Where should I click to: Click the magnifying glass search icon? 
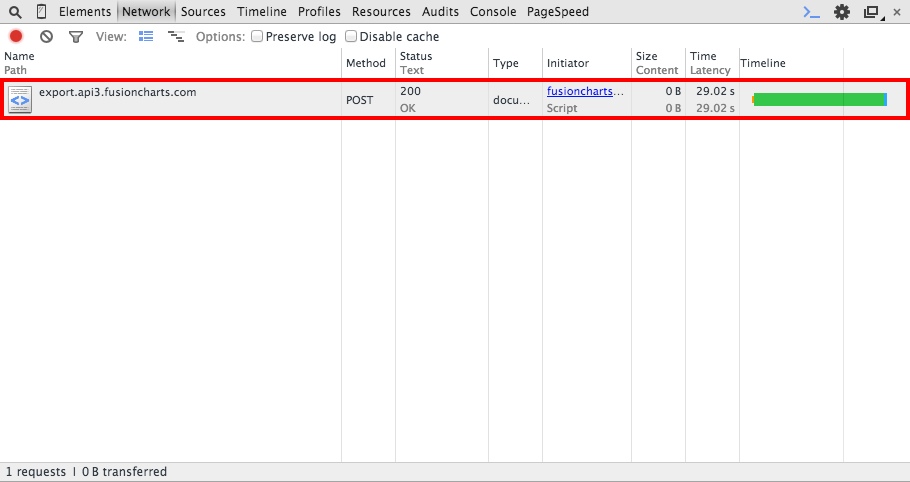coord(15,12)
